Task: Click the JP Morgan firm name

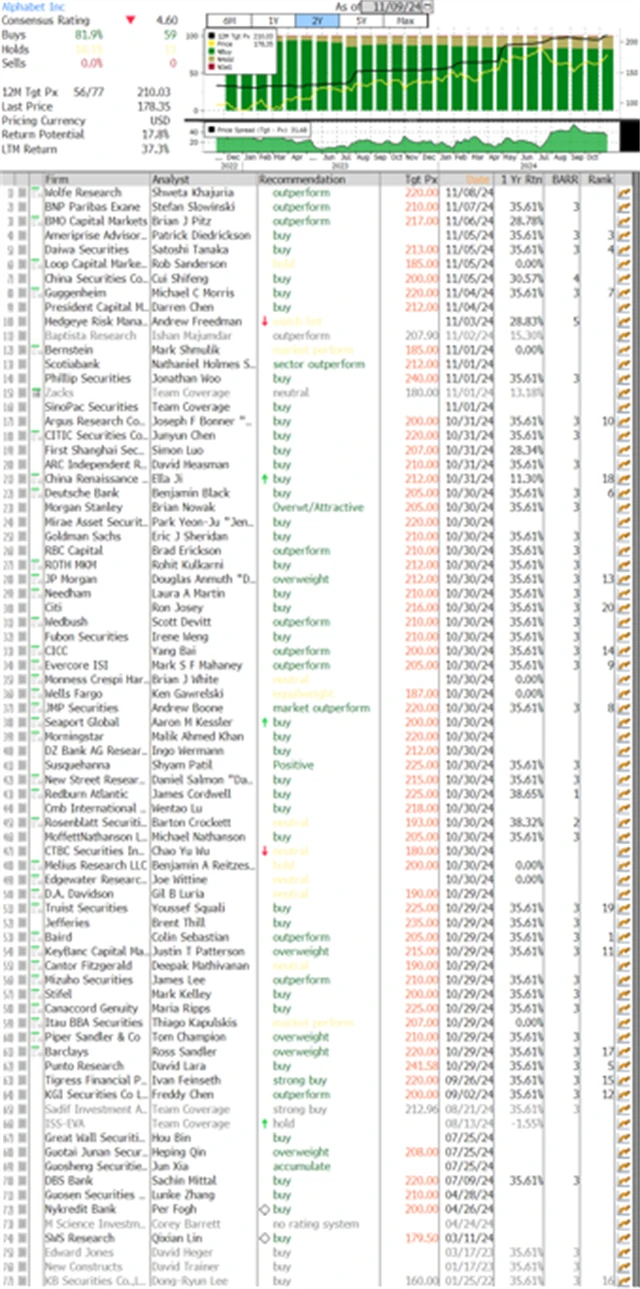Action: click(67, 580)
